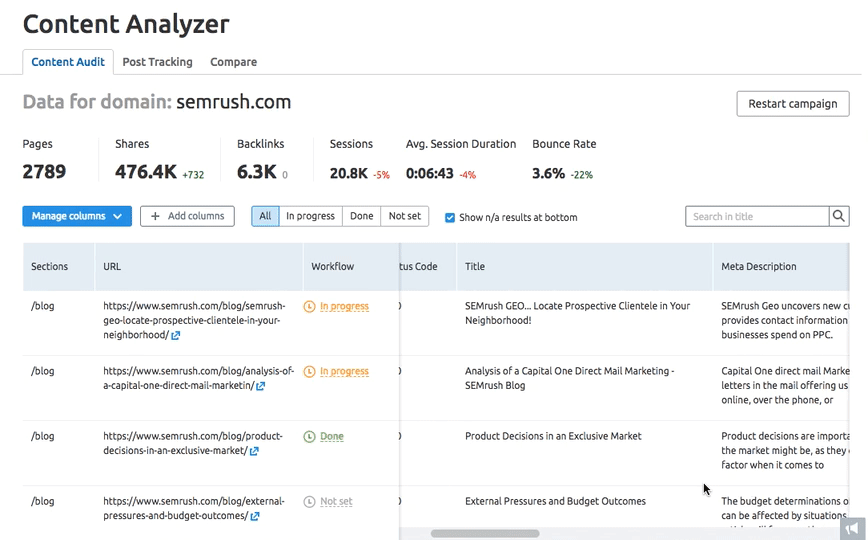The image size is (868, 540).
Task: Switch to the Post Tracking tab
Action: (157, 62)
